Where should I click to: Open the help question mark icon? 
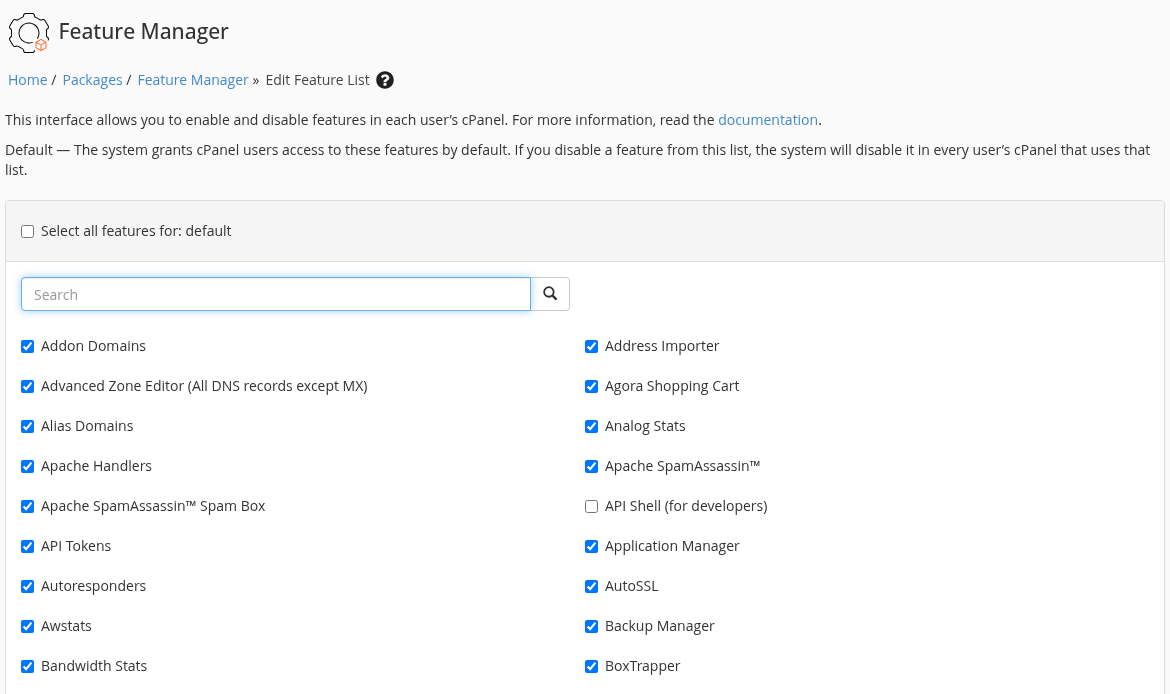click(x=385, y=80)
